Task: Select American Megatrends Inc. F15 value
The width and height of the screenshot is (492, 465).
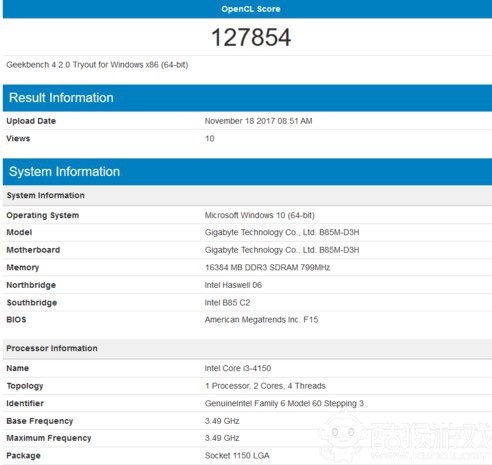Action: coord(261,320)
